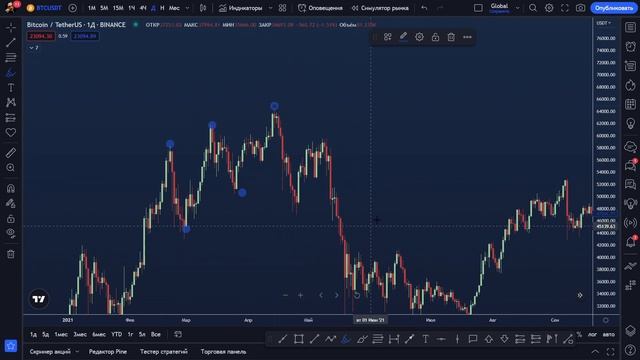
Task: Expand the indicator legend chevron
Action: point(33,48)
